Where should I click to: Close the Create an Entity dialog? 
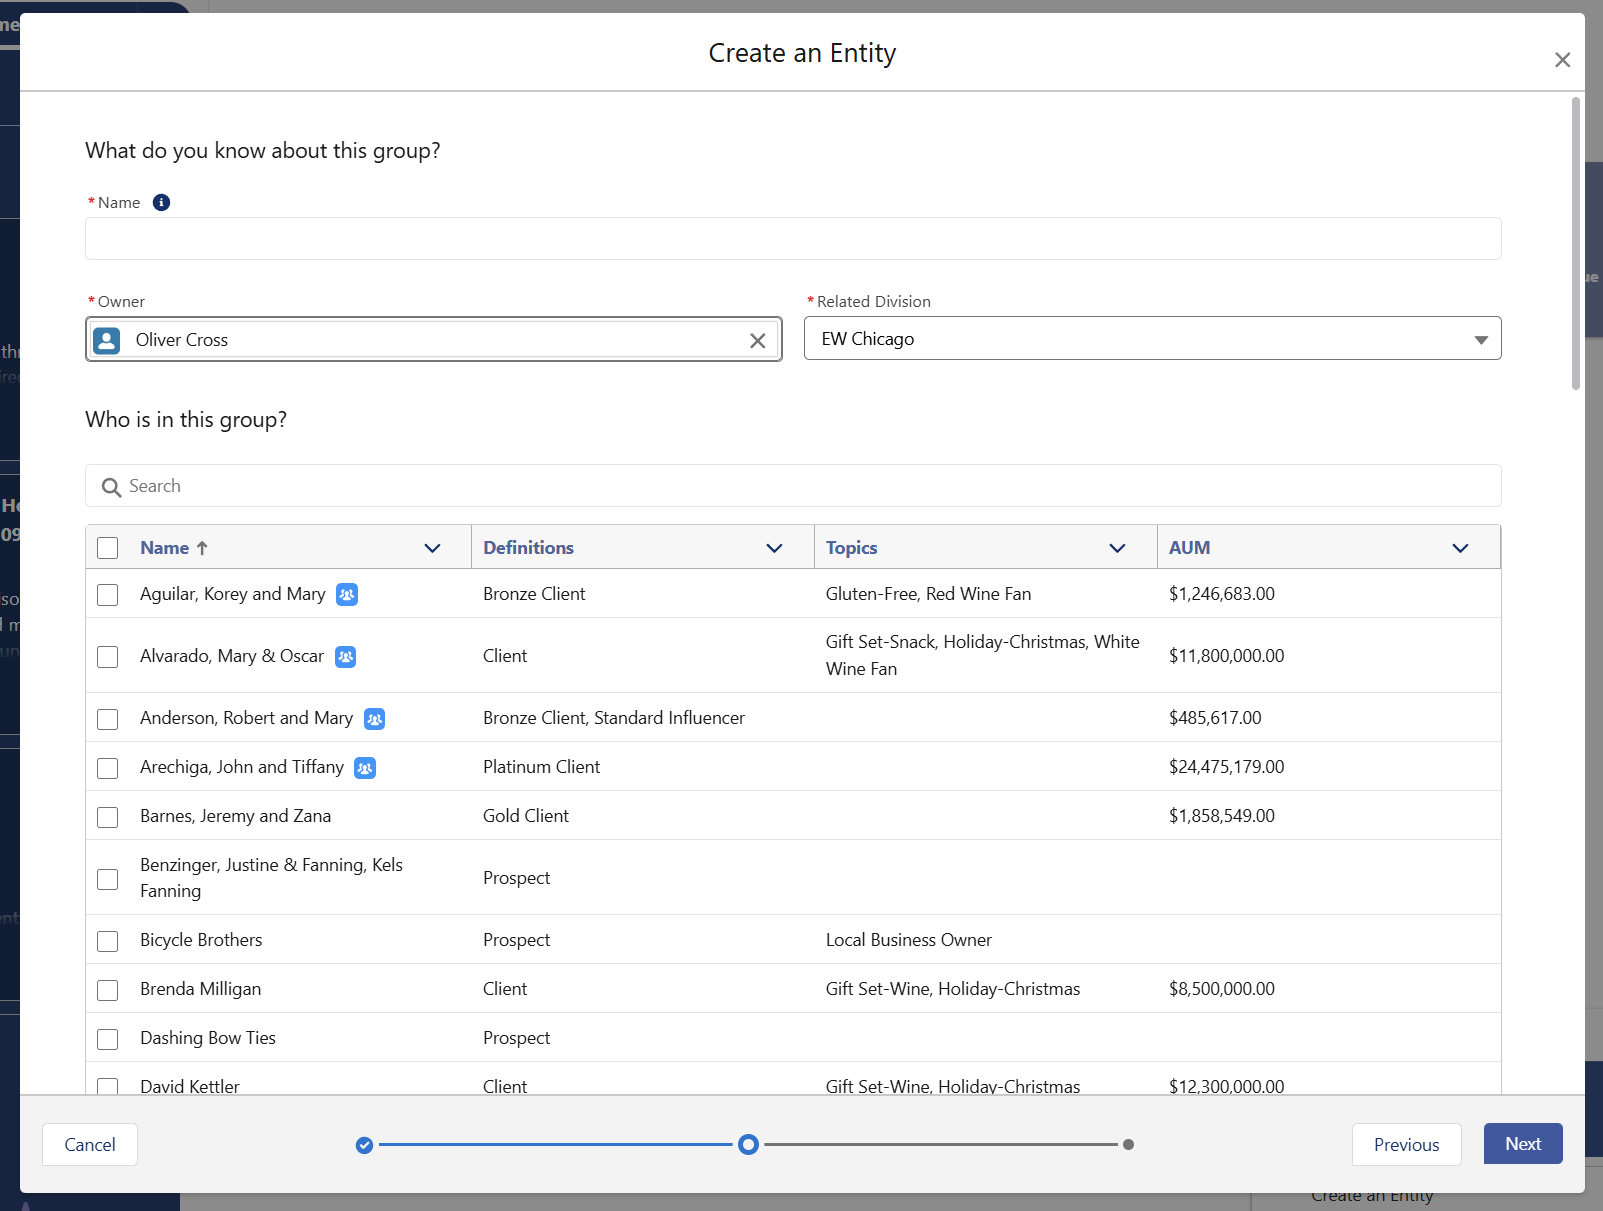(1562, 60)
